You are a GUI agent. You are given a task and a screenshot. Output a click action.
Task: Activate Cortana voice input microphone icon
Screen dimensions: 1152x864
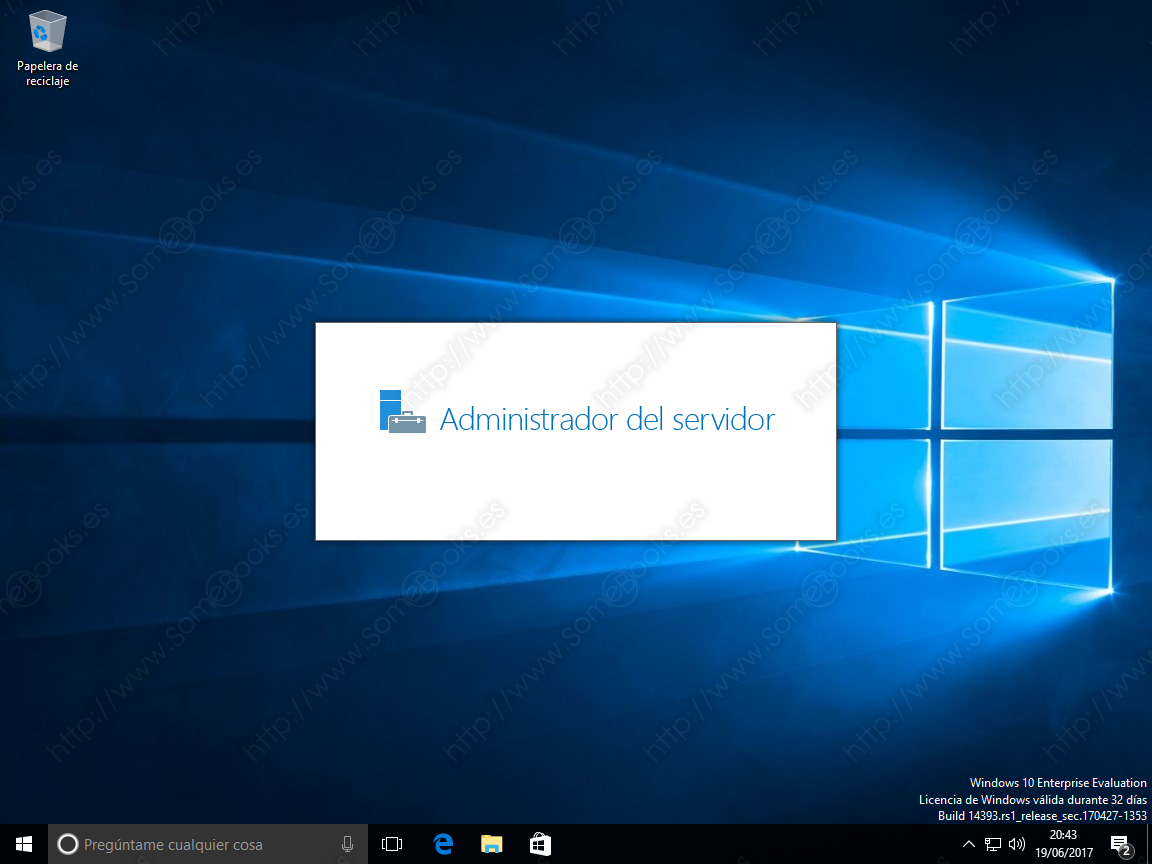point(347,845)
